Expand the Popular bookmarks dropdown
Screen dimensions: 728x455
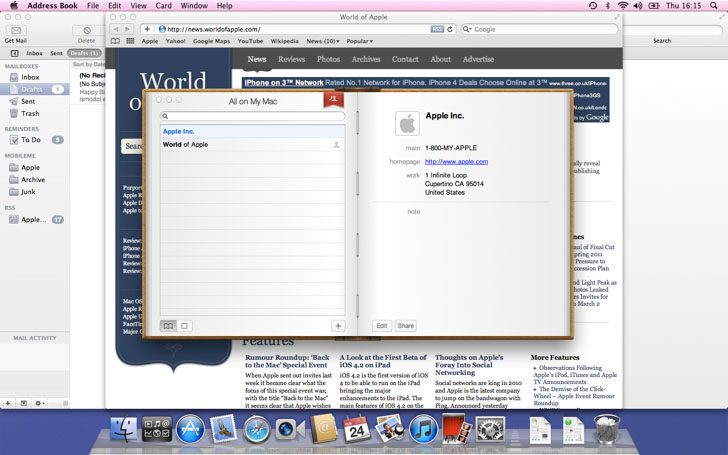tap(360, 41)
